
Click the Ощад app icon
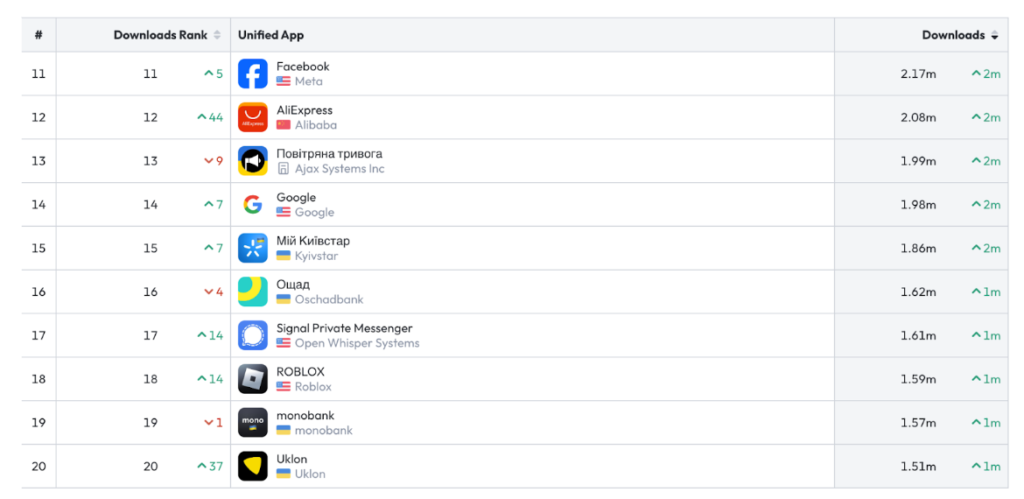click(x=253, y=292)
